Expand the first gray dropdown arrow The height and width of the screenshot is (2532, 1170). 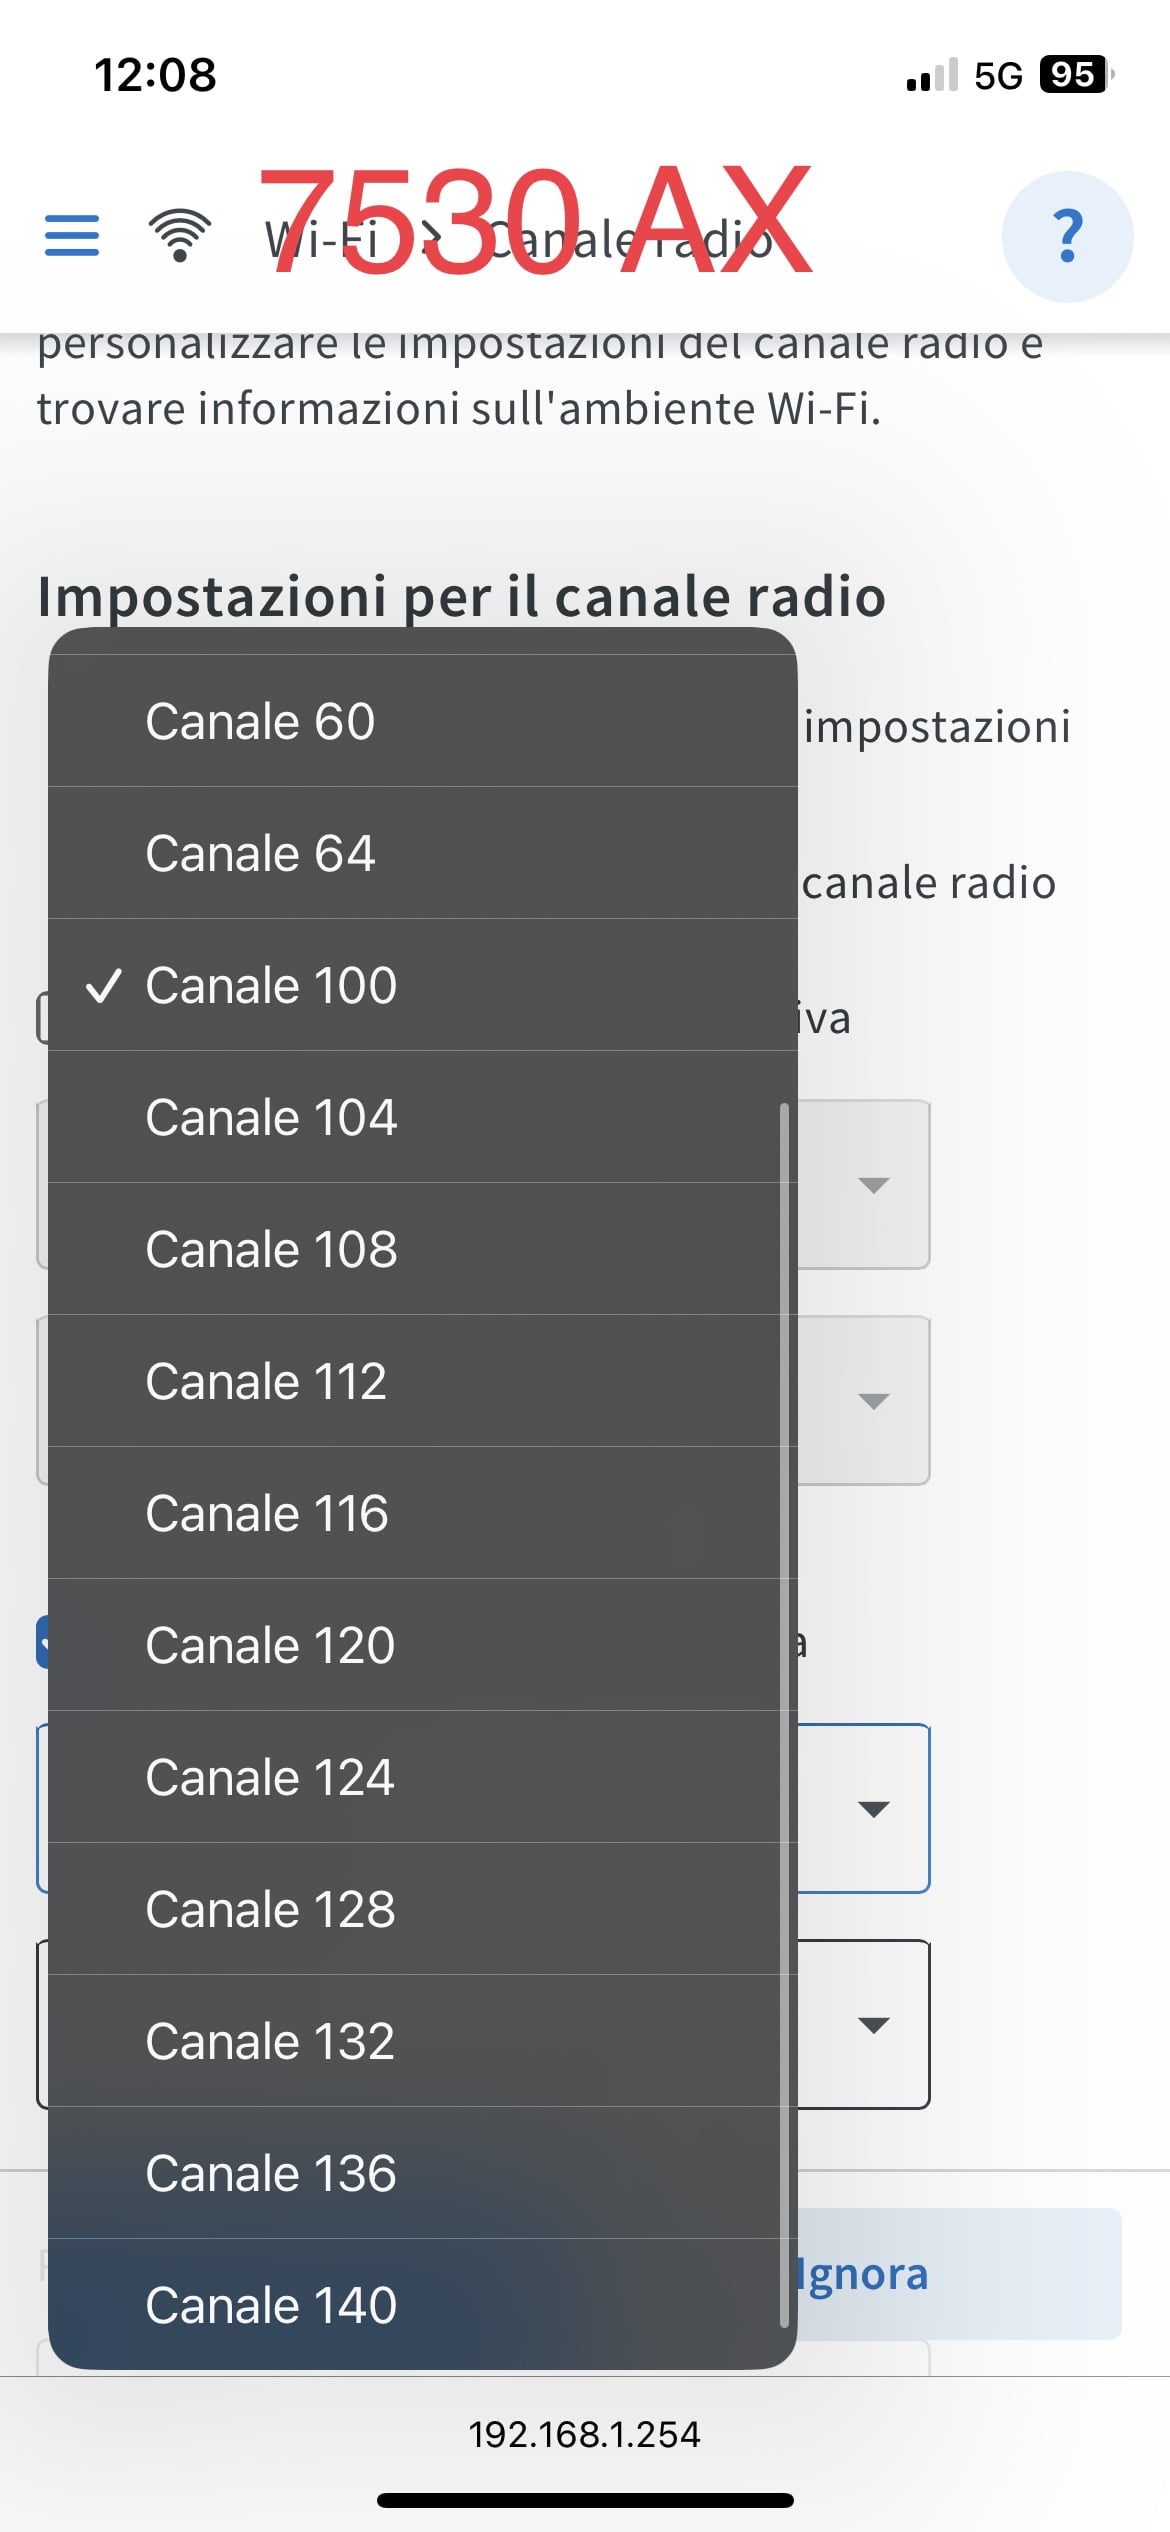874,1183
